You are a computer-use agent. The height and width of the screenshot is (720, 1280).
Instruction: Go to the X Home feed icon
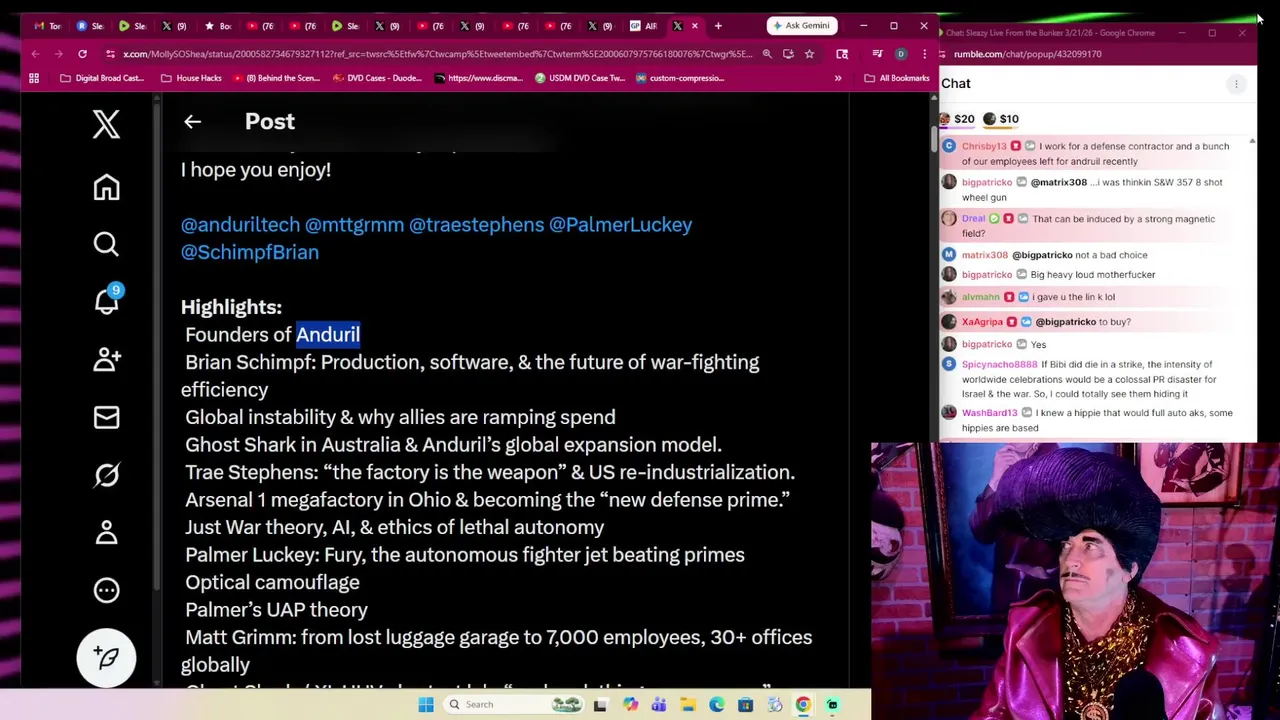click(x=106, y=187)
